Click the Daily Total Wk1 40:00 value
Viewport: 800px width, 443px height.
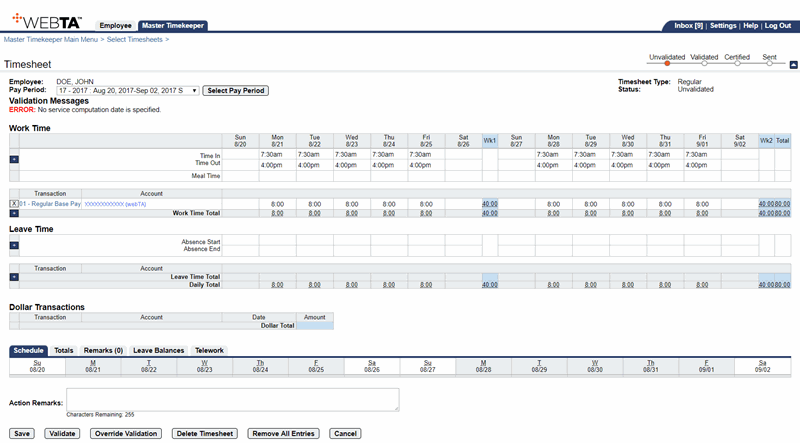(x=490, y=285)
